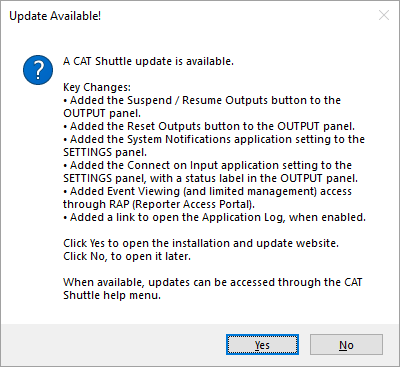Select the Connect on Input bullet line
Viewport: 400px width, 367px height.
207,165
